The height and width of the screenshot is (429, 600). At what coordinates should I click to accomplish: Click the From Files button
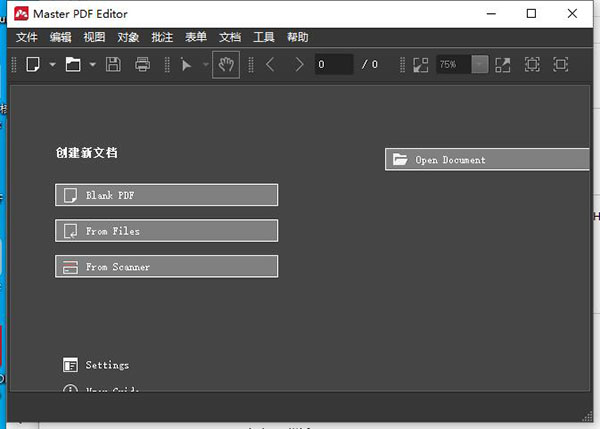coord(166,231)
